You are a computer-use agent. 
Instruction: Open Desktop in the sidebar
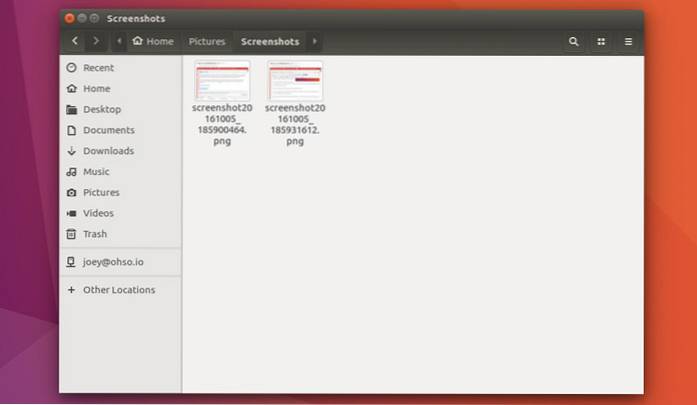[102, 109]
